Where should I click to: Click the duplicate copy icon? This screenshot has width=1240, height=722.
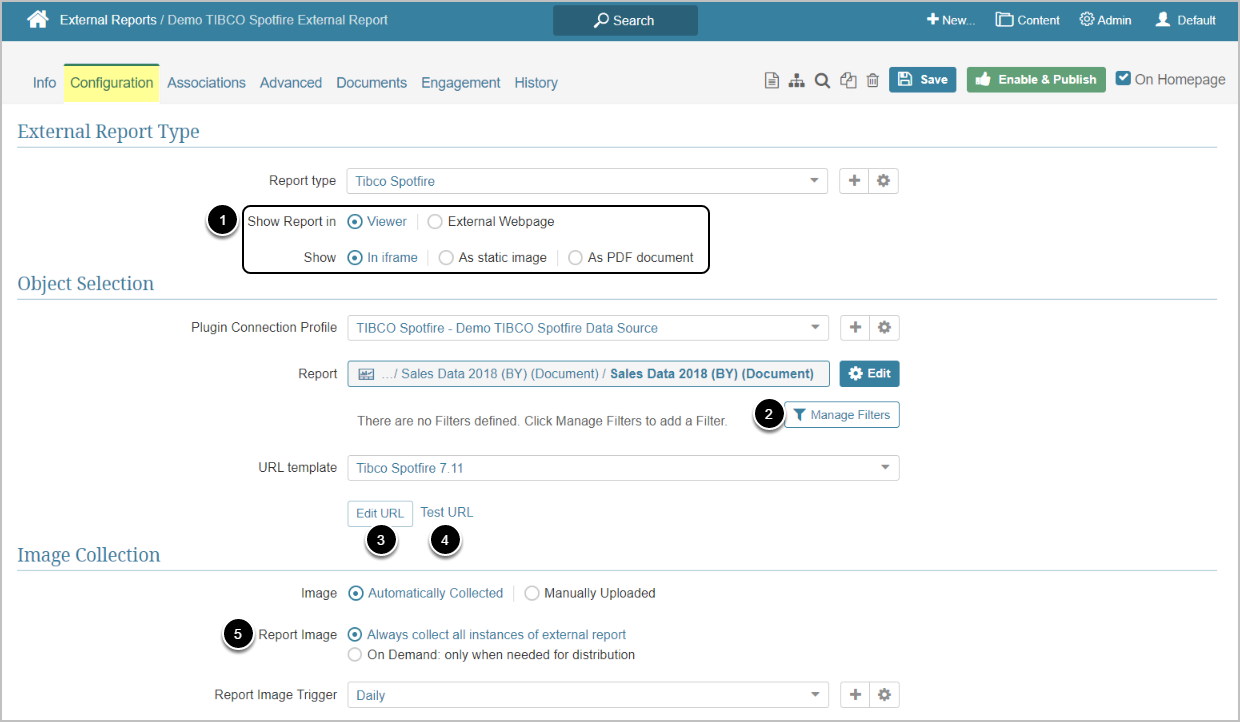848,81
